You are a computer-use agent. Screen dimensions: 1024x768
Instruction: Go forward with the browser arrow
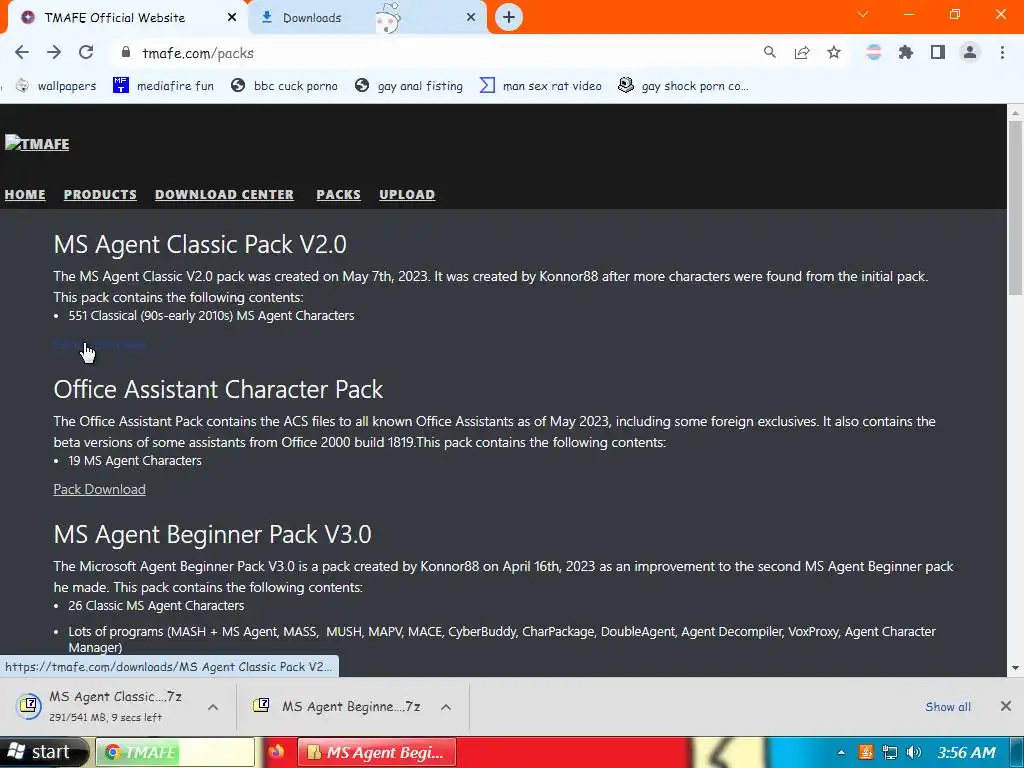coord(54,52)
